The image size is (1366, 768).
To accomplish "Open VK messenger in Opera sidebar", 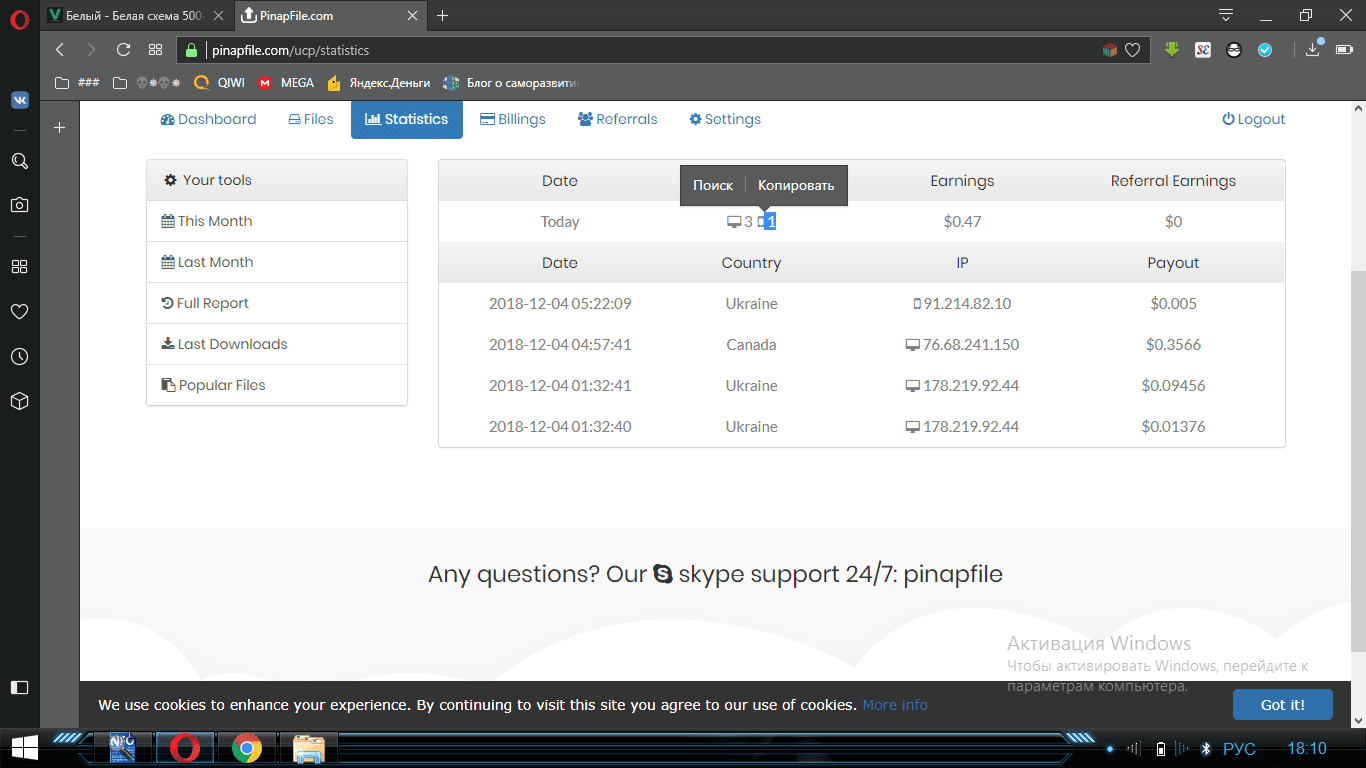I will pyautogui.click(x=19, y=100).
